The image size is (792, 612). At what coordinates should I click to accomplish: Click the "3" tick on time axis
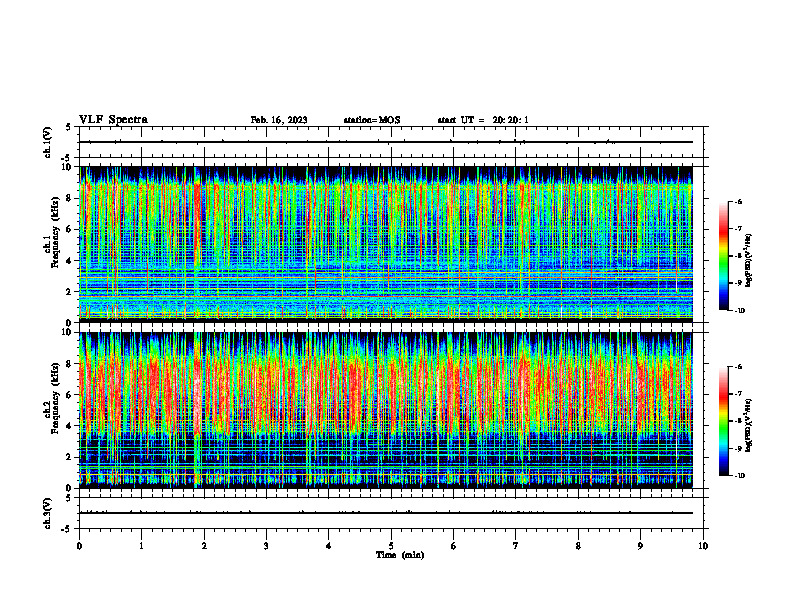pos(266,546)
